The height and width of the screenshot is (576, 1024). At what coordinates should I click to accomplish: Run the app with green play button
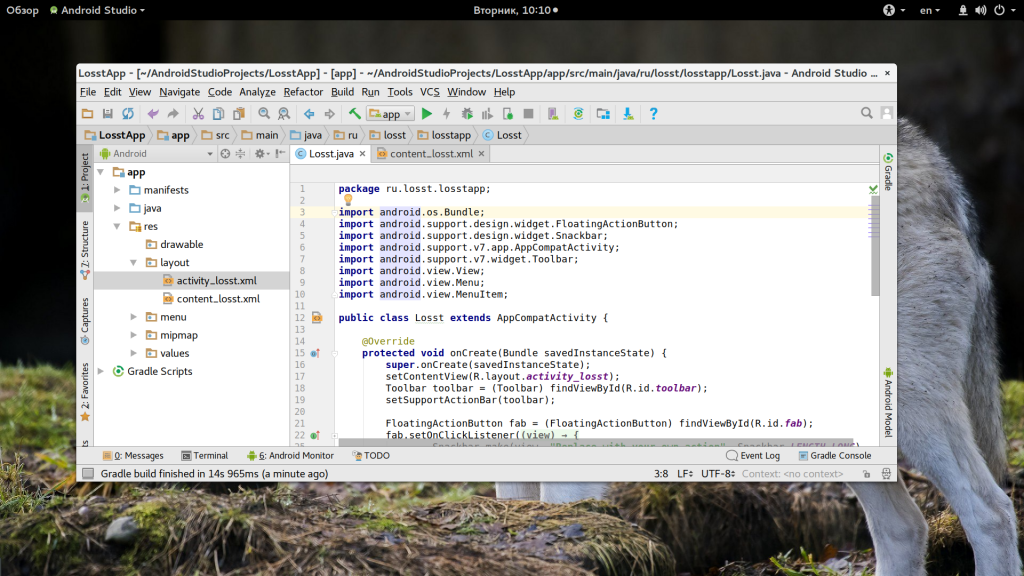pyautogui.click(x=427, y=114)
